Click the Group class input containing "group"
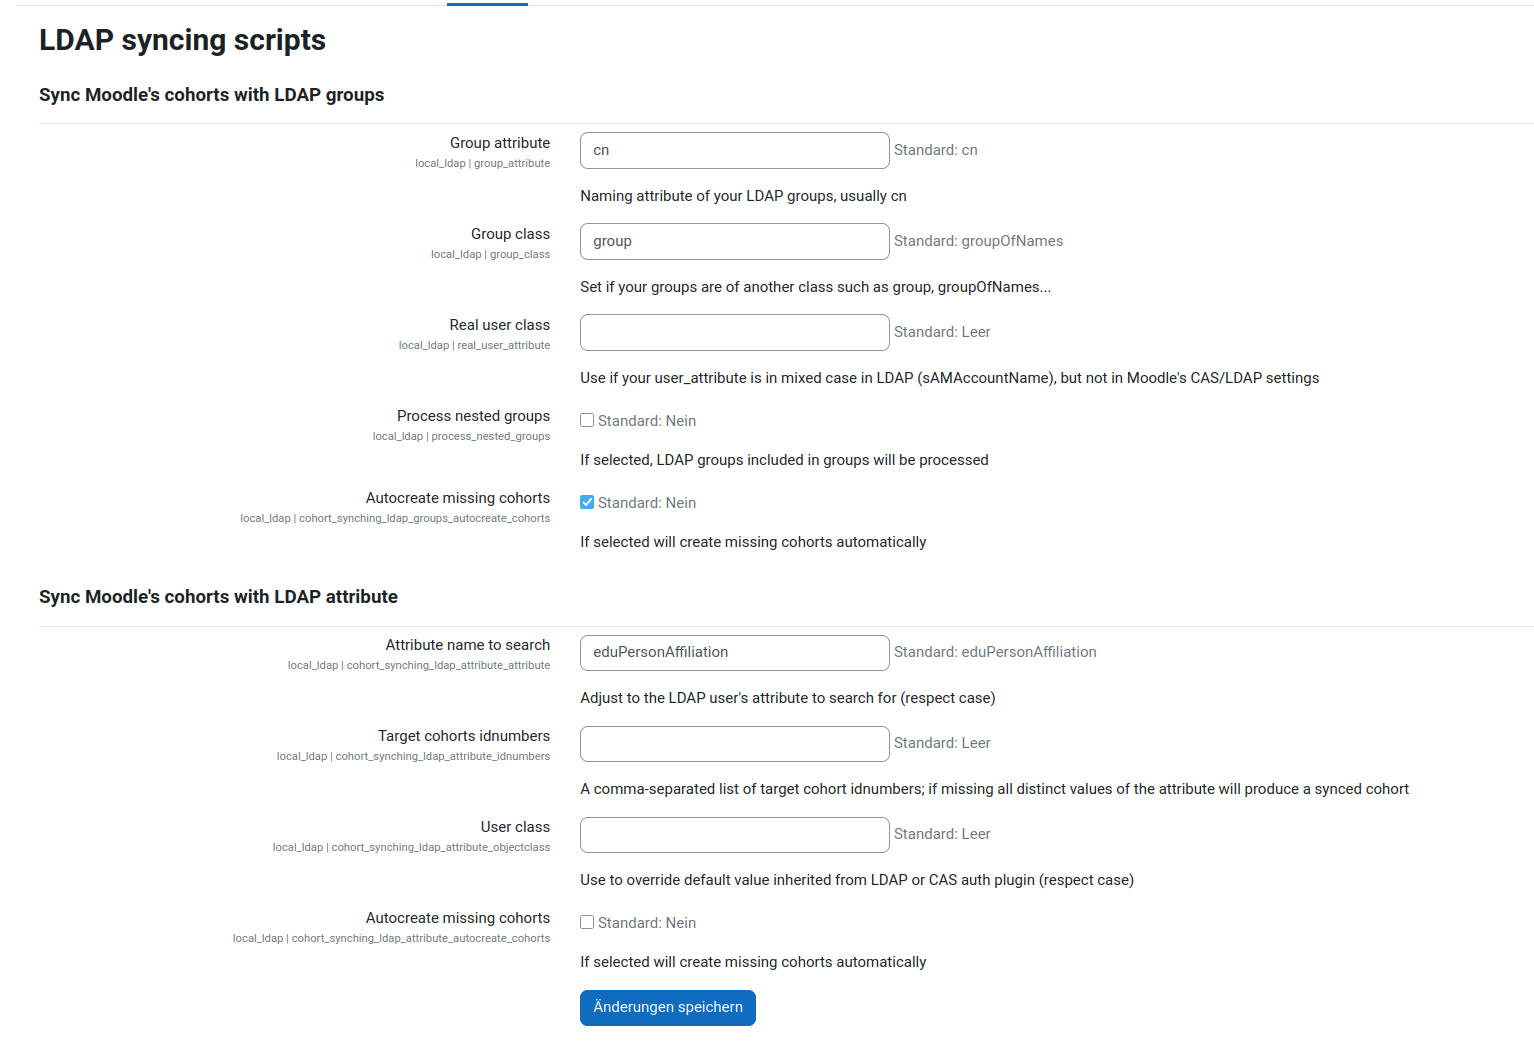This screenshot has height=1053, width=1534. click(734, 241)
